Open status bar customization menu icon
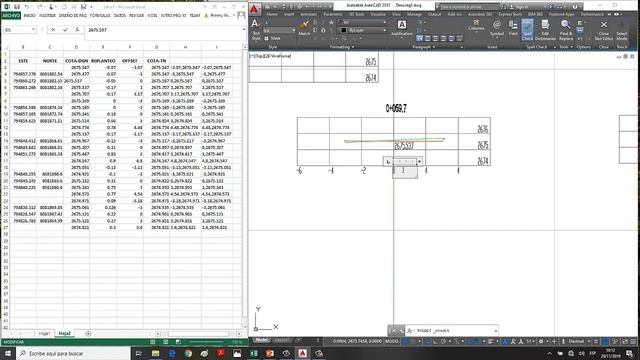The image size is (640, 360). tap(633, 341)
